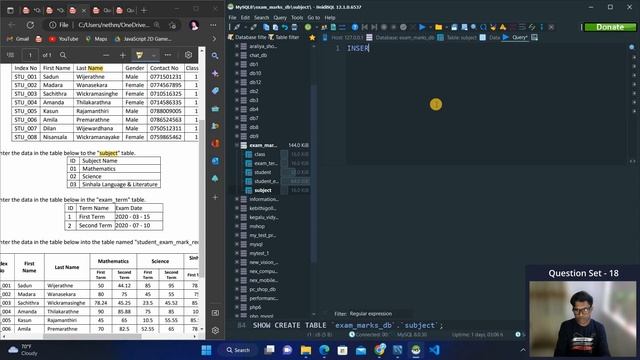Click the copy icon in HeidiSQL toolbar
The image size is (640, 360).
(x=266, y=27)
